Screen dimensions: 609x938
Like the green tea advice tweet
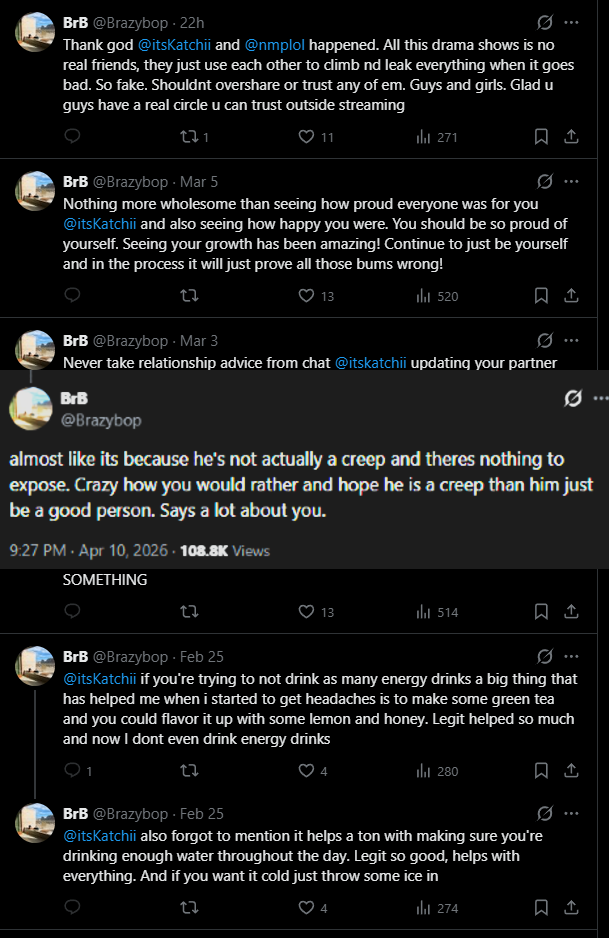coord(307,771)
